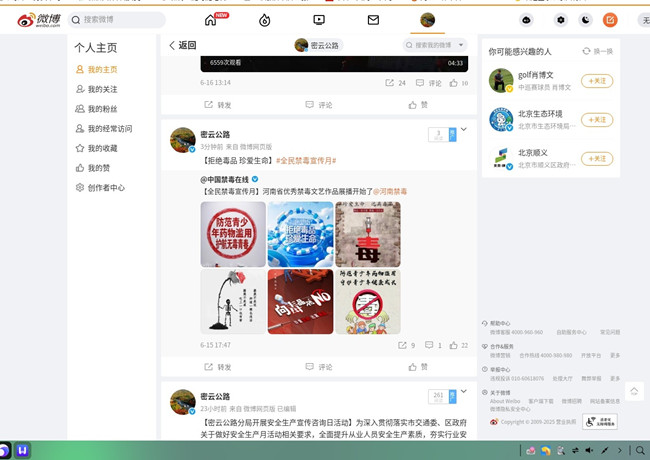This screenshot has height=460, width=650.
Task: Click the 返回 back button
Action: [182, 45]
